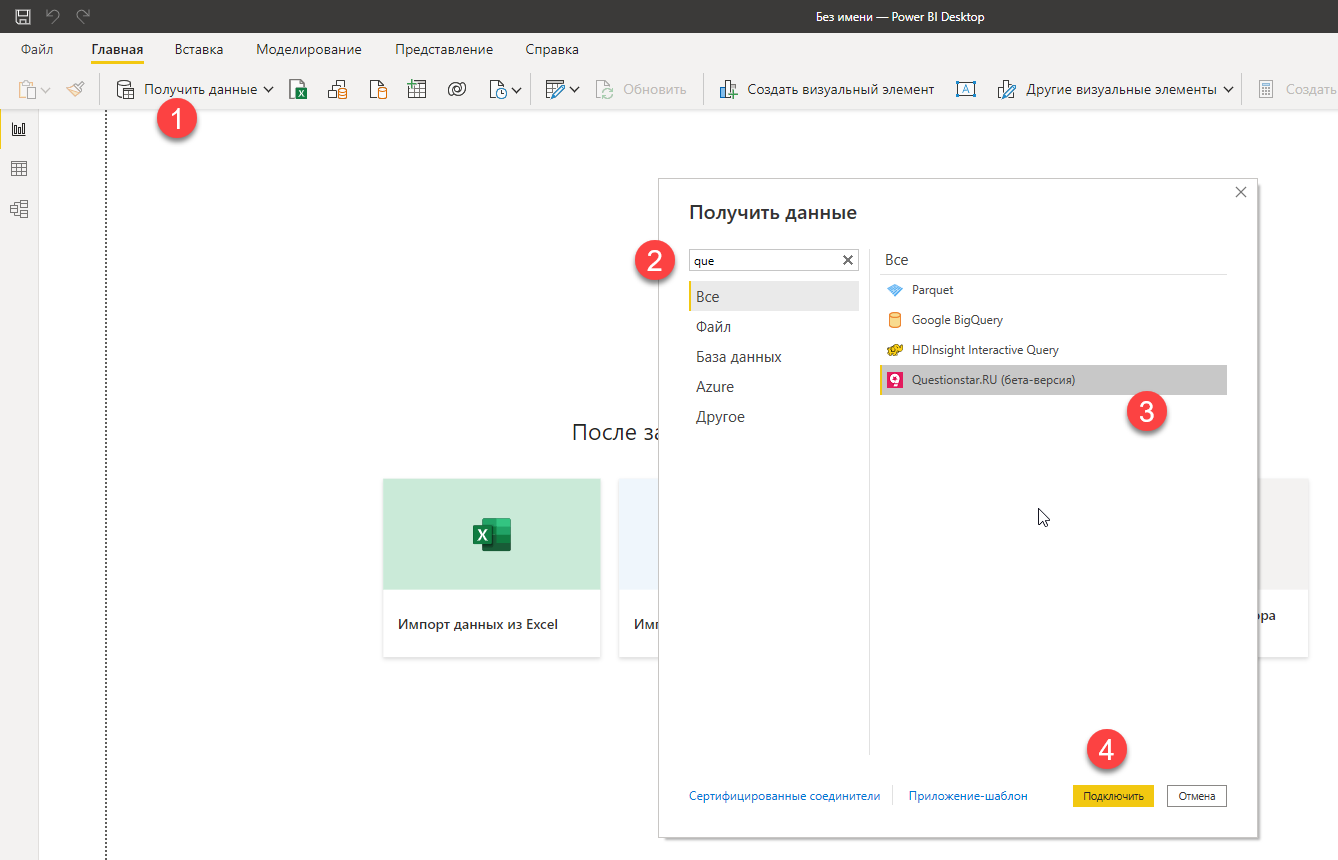Click the Recent sources clock icon
The width and height of the screenshot is (1338, 860).
point(498,90)
